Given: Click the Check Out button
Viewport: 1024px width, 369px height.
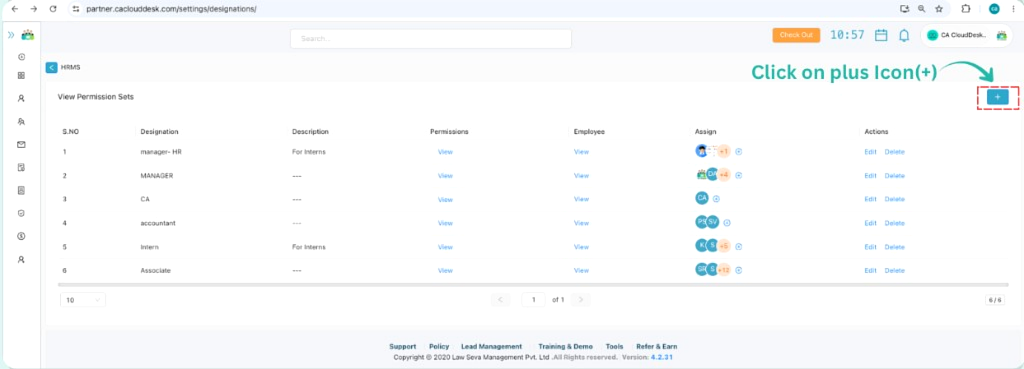Looking at the screenshot, I should click(796, 35).
